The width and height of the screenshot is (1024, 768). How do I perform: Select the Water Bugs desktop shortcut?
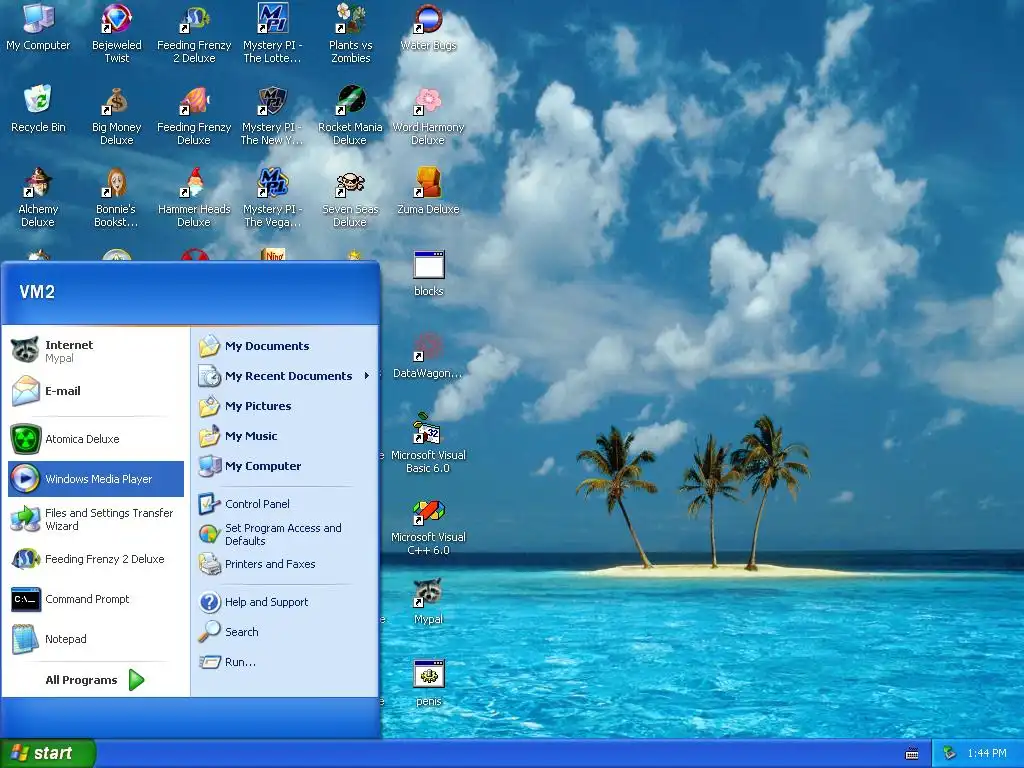coord(428,27)
